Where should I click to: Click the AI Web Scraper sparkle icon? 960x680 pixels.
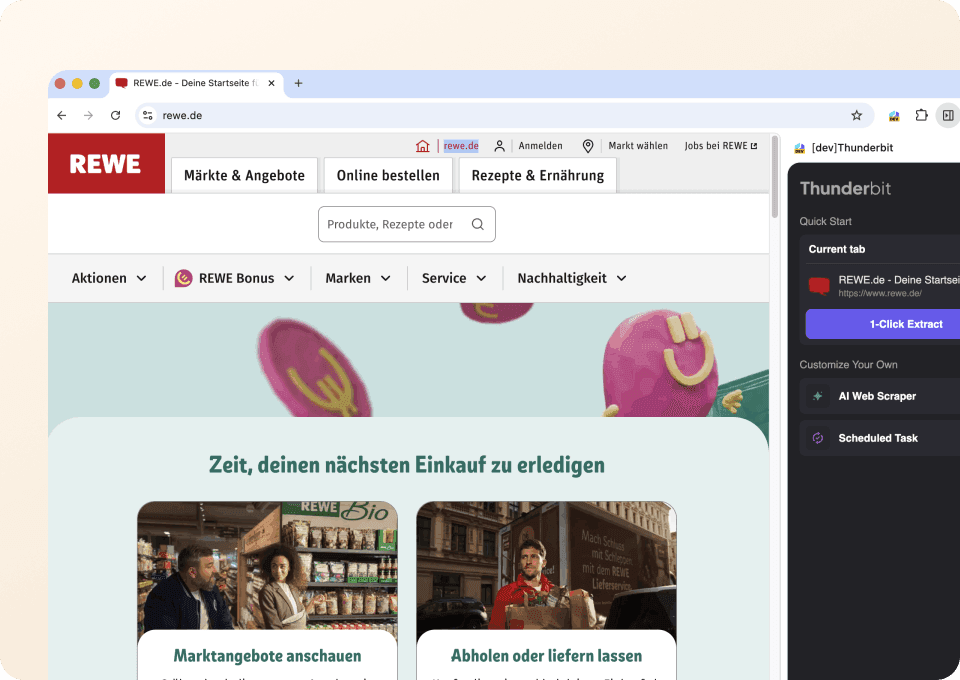[819, 396]
